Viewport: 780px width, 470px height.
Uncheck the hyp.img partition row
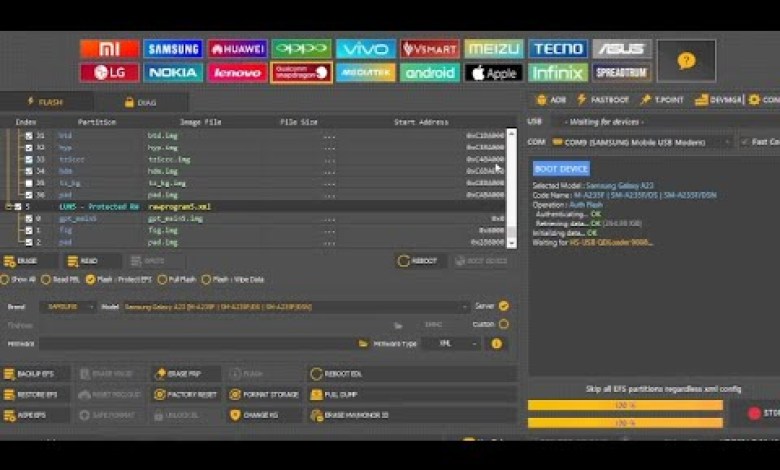coord(29,148)
